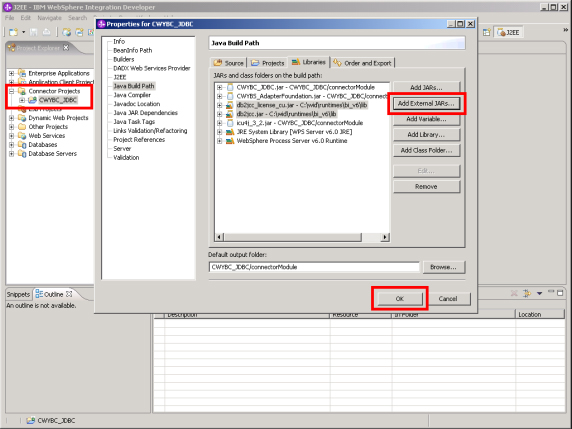This screenshot has width=572, height=429.
Task: Browse for the default output folder
Action: coord(443,267)
